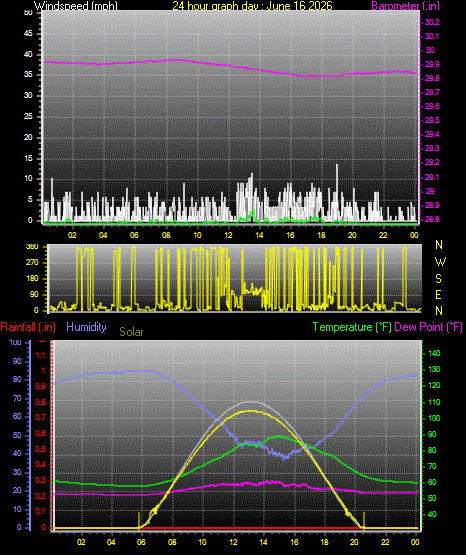Image resolution: width=466 pixels, height=555 pixels.
Task: Click the Humidity legend label
Action: [86, 327]
